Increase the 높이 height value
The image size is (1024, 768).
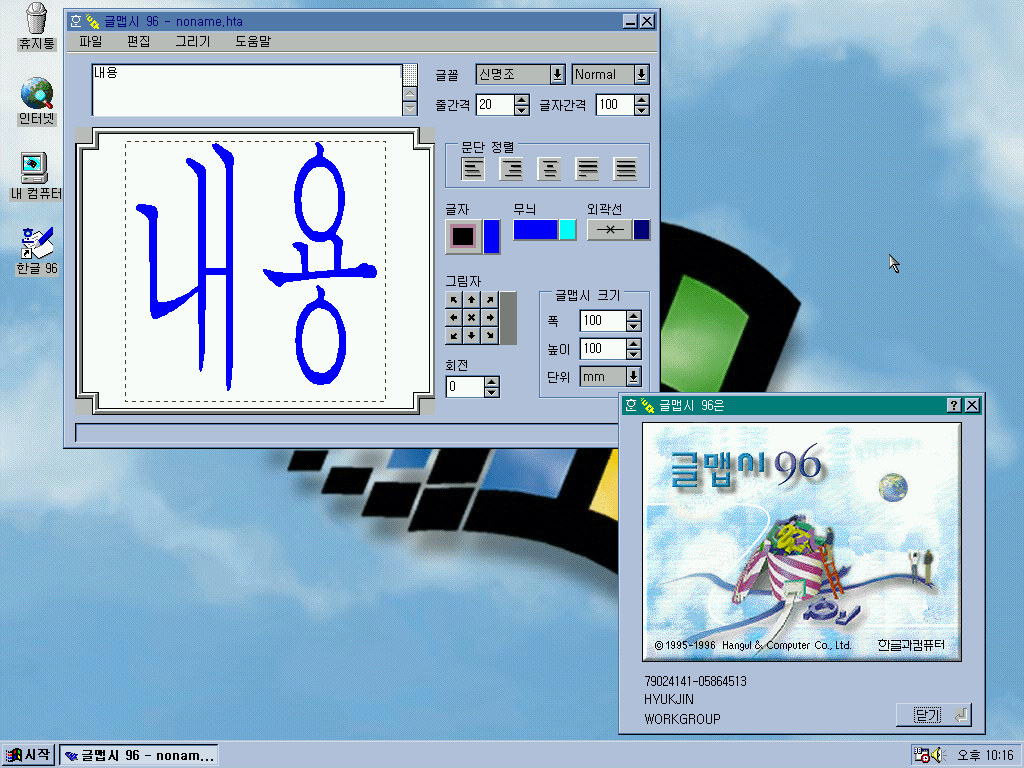tap(633, 344)
